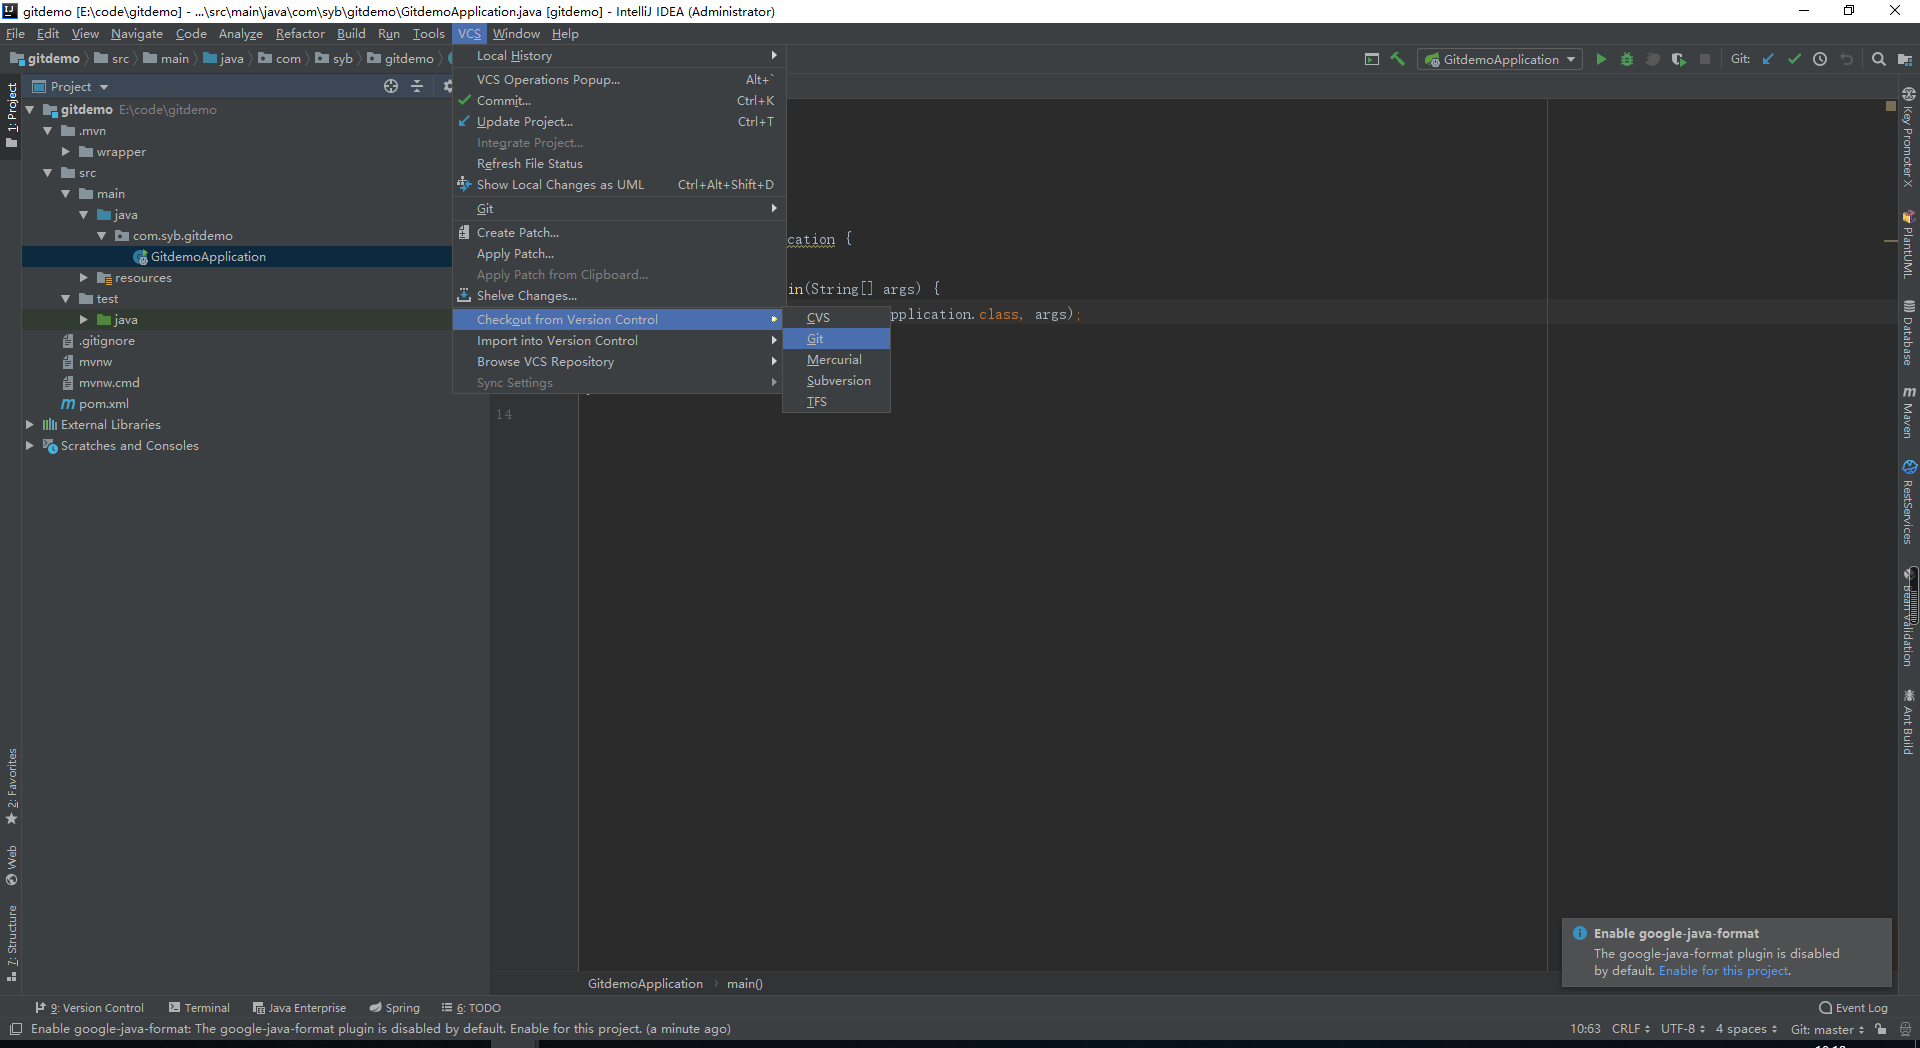Toggle the Z: Structure side tab
This screenshot has height=1048, width=1920.
click(x=12, y=944)
